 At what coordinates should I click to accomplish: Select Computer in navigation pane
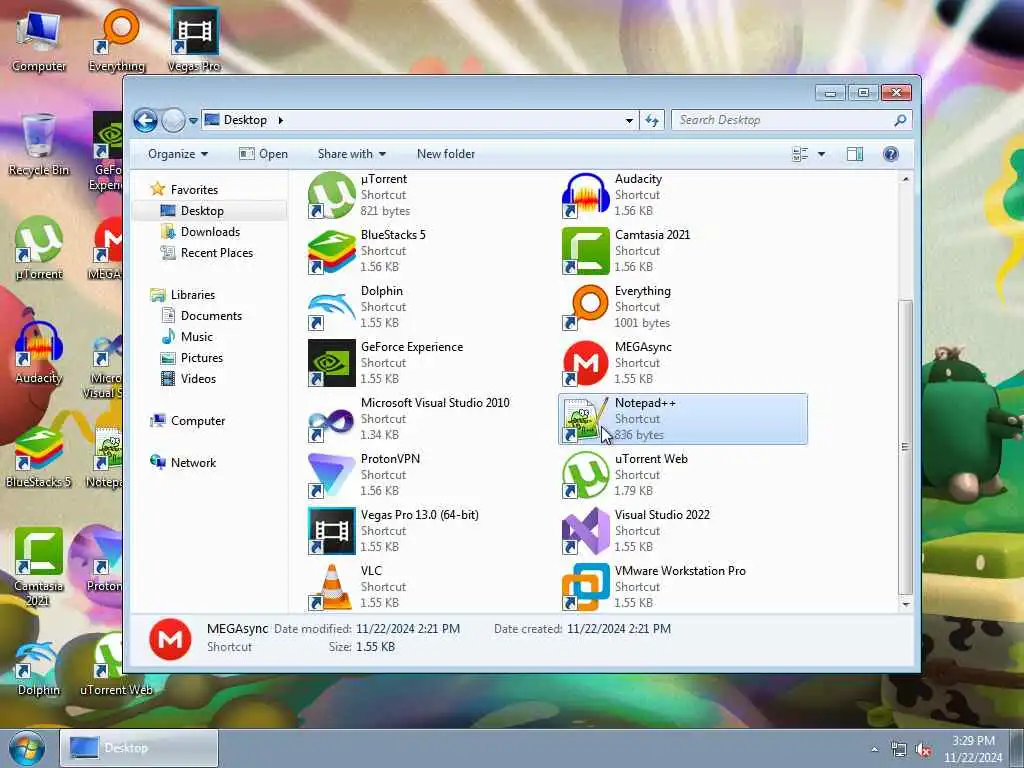tap(198, 421)
